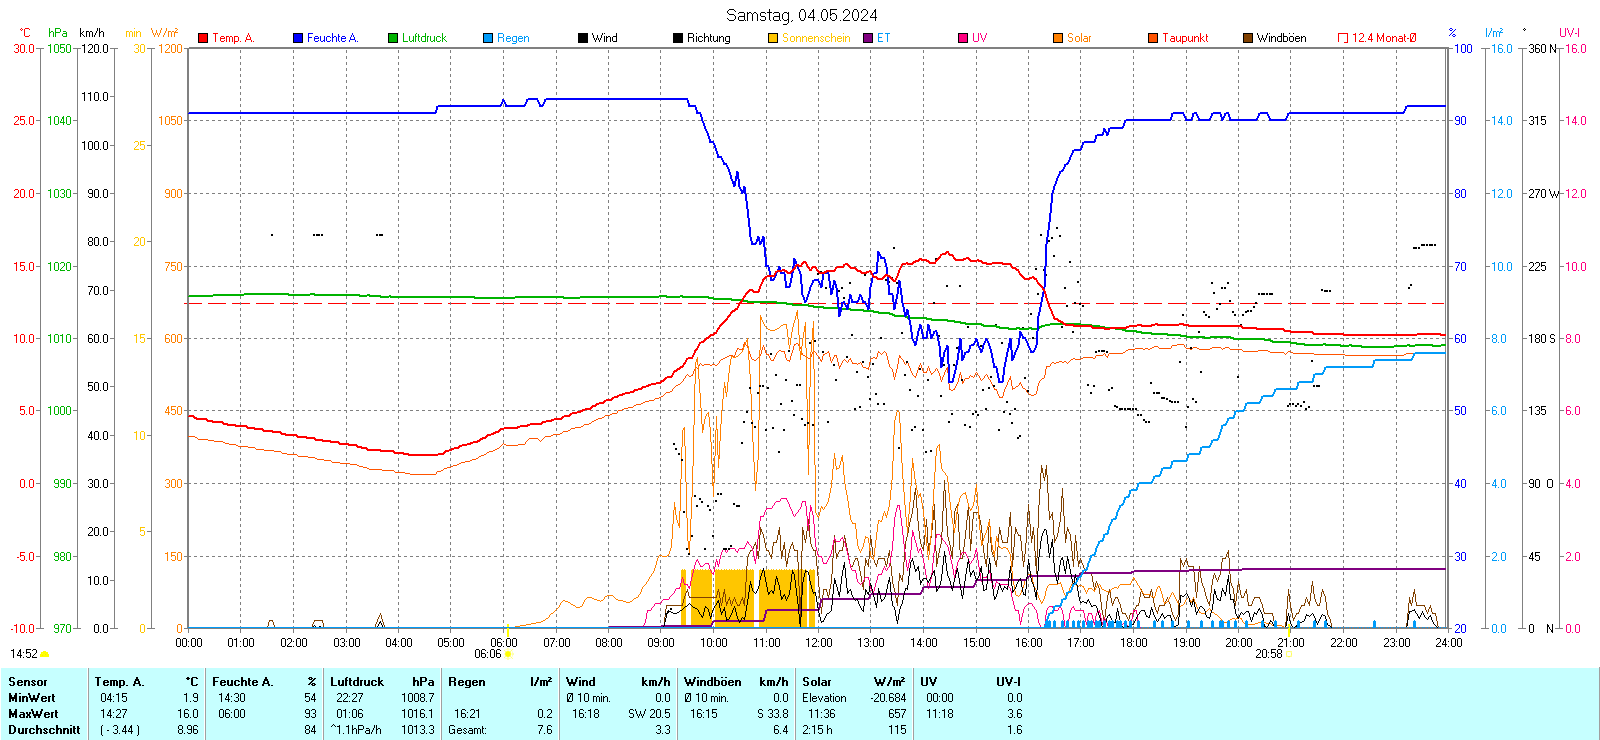Select the Luftdruck column header in table
Image resolution: width=1600 pixels, height=740 pixels.
click(x=357, y=682)
